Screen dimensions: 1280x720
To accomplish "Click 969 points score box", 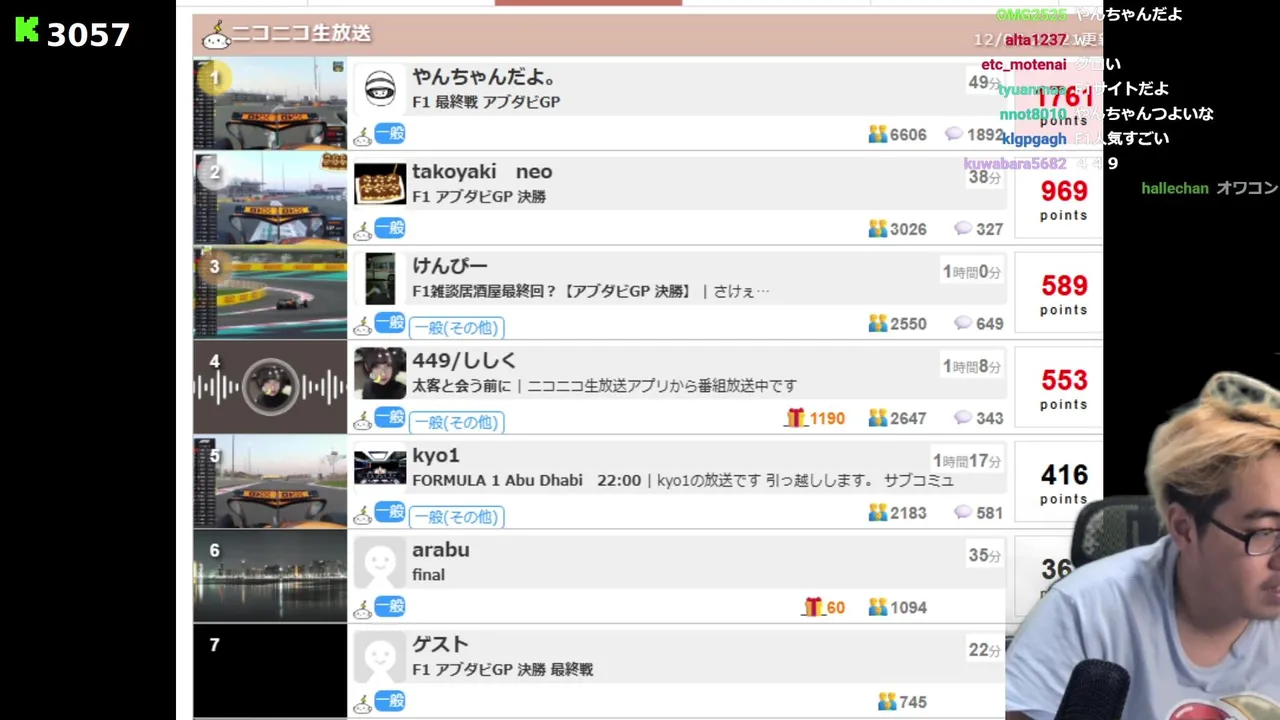I will tap(1058, 198).
